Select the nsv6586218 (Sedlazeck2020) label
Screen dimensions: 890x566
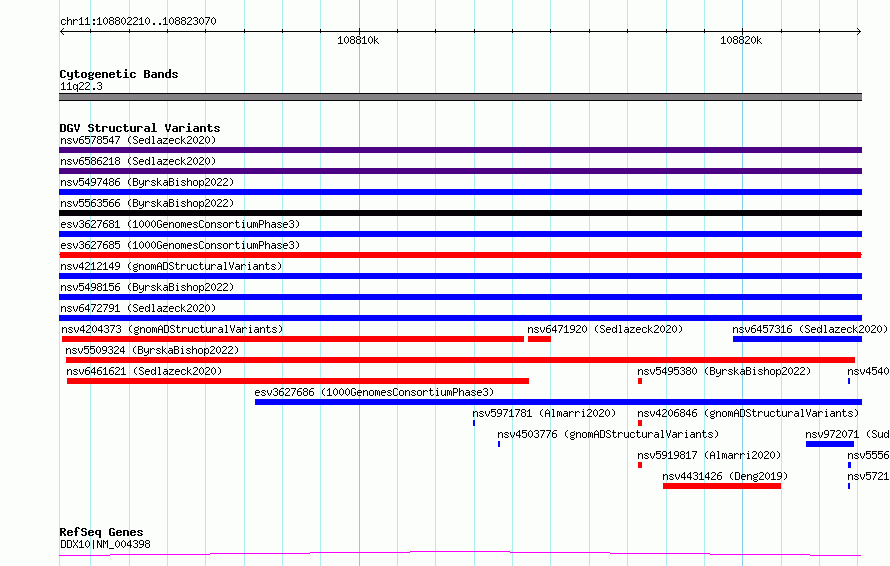138,161
